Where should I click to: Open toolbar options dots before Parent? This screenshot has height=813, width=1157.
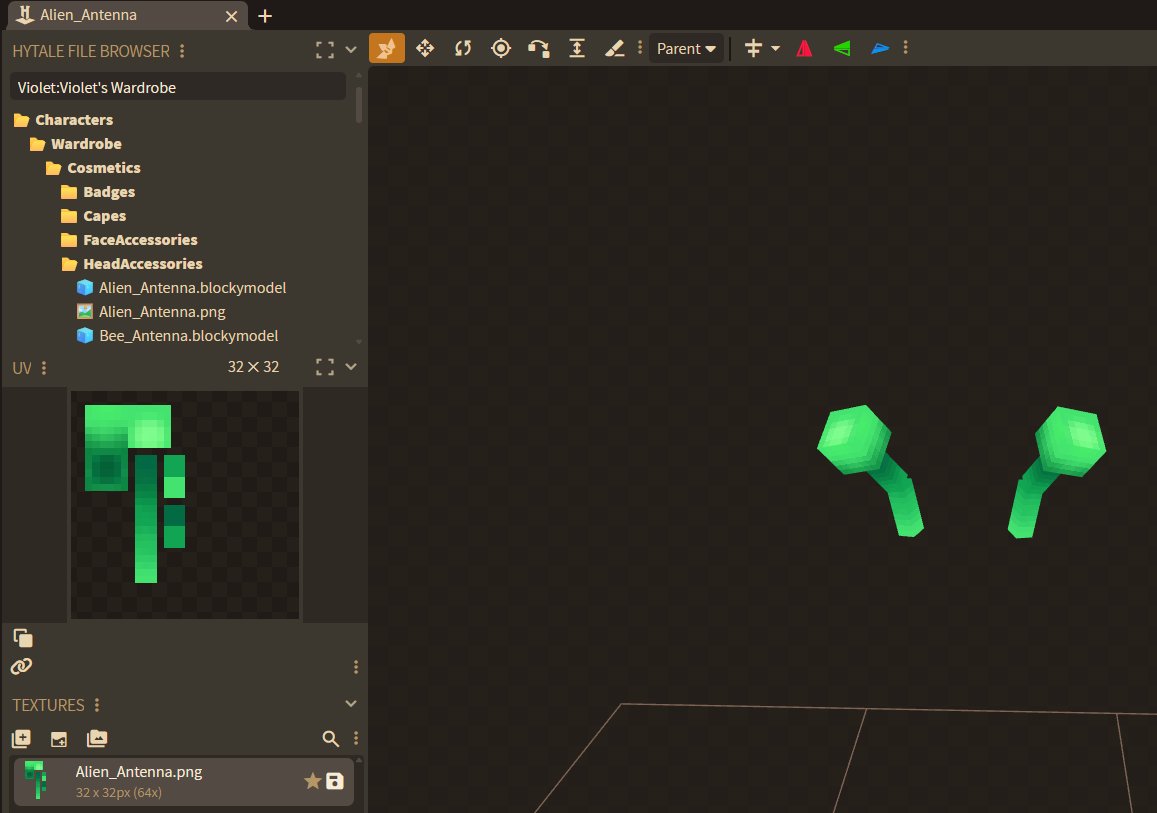click(640, 49)
